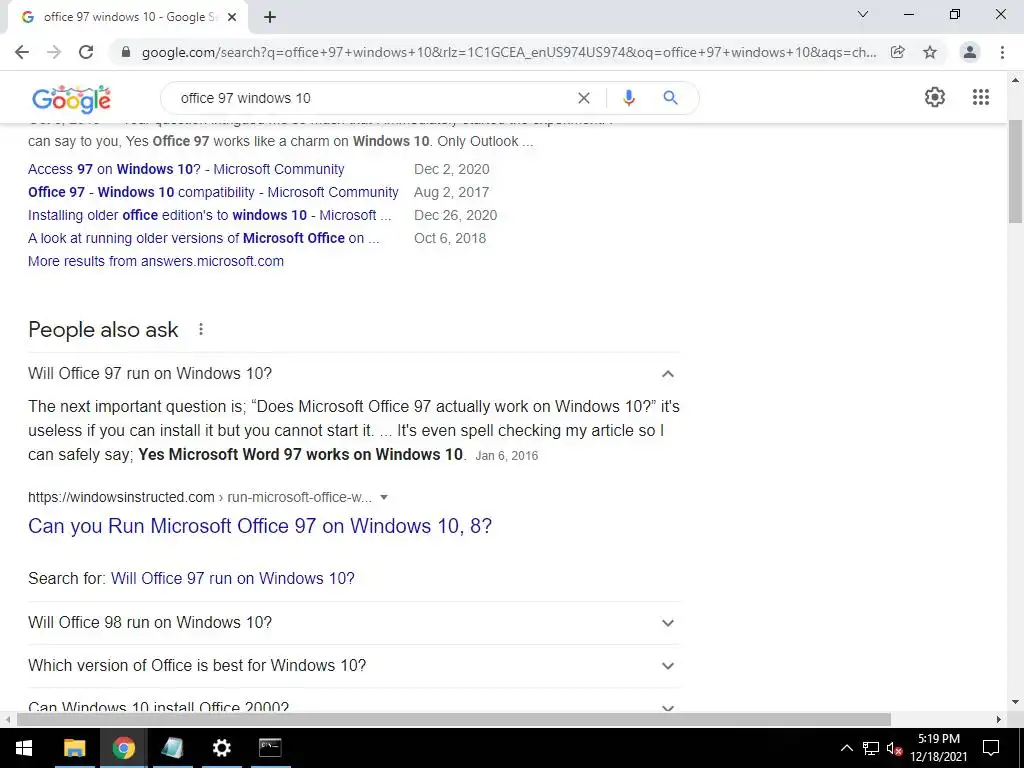
Task: Expand Will Office 98 run question
Action: click(x=354, y=622)
